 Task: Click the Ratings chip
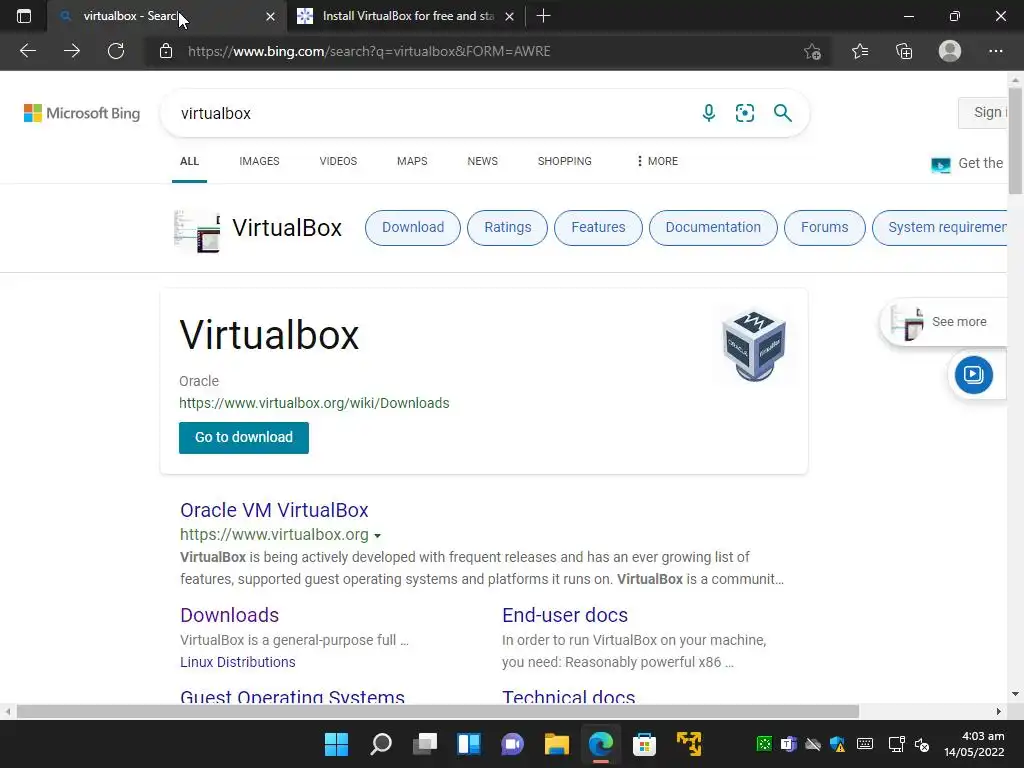pos(507,227)
